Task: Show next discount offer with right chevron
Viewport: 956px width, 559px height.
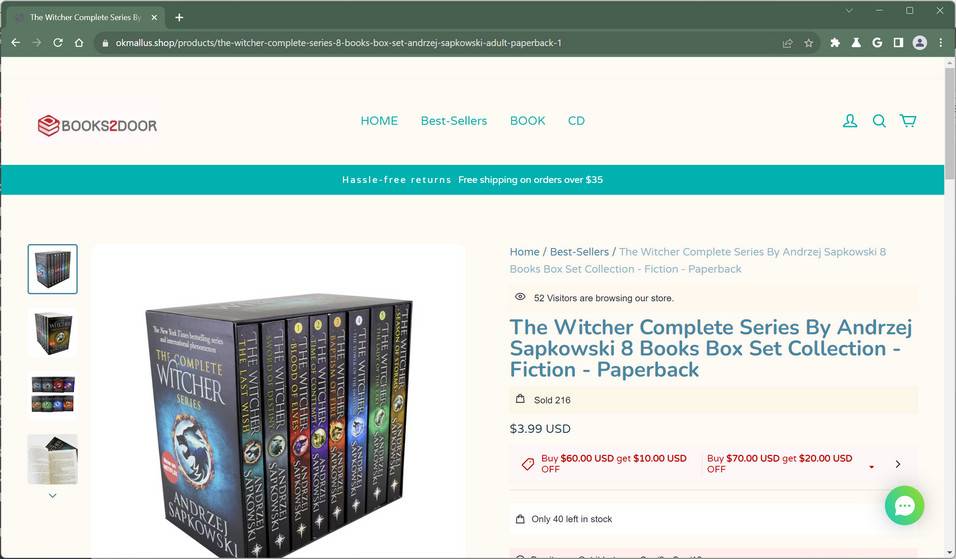Action: pyautogui.click(x=897, y=464)
